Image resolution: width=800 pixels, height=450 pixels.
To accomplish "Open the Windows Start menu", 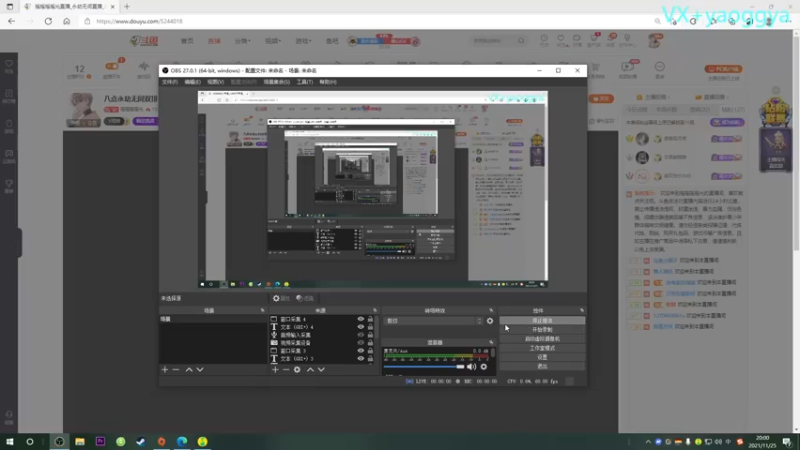I will [x=9, y=441].
